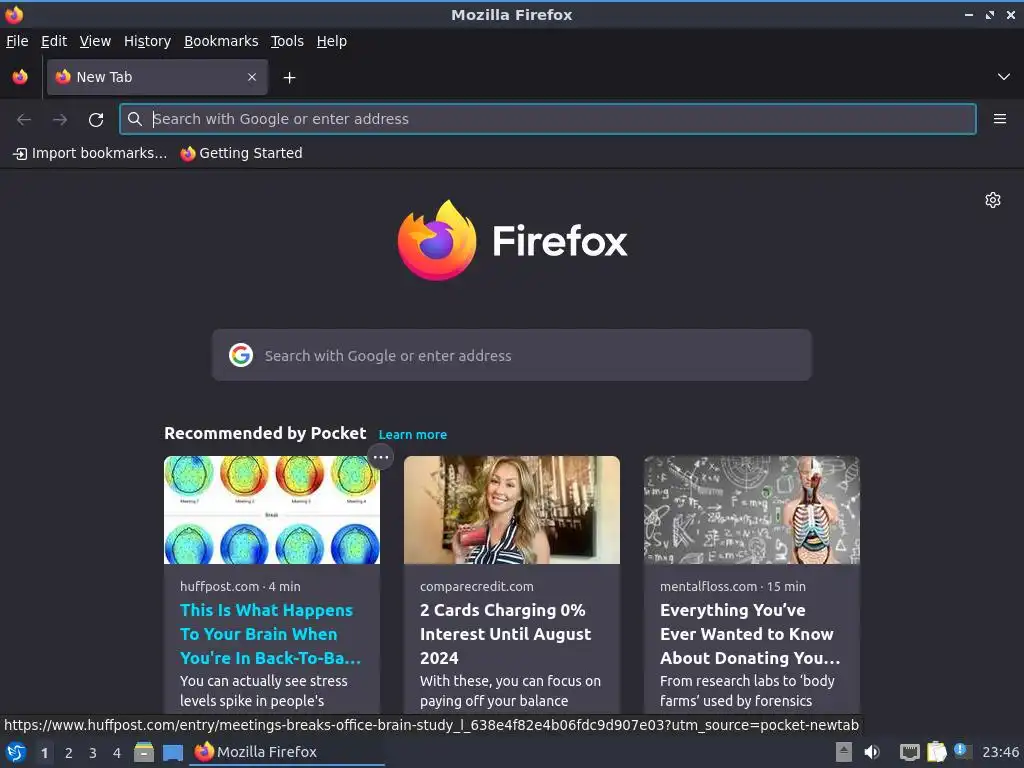Go forward one page

60,119
